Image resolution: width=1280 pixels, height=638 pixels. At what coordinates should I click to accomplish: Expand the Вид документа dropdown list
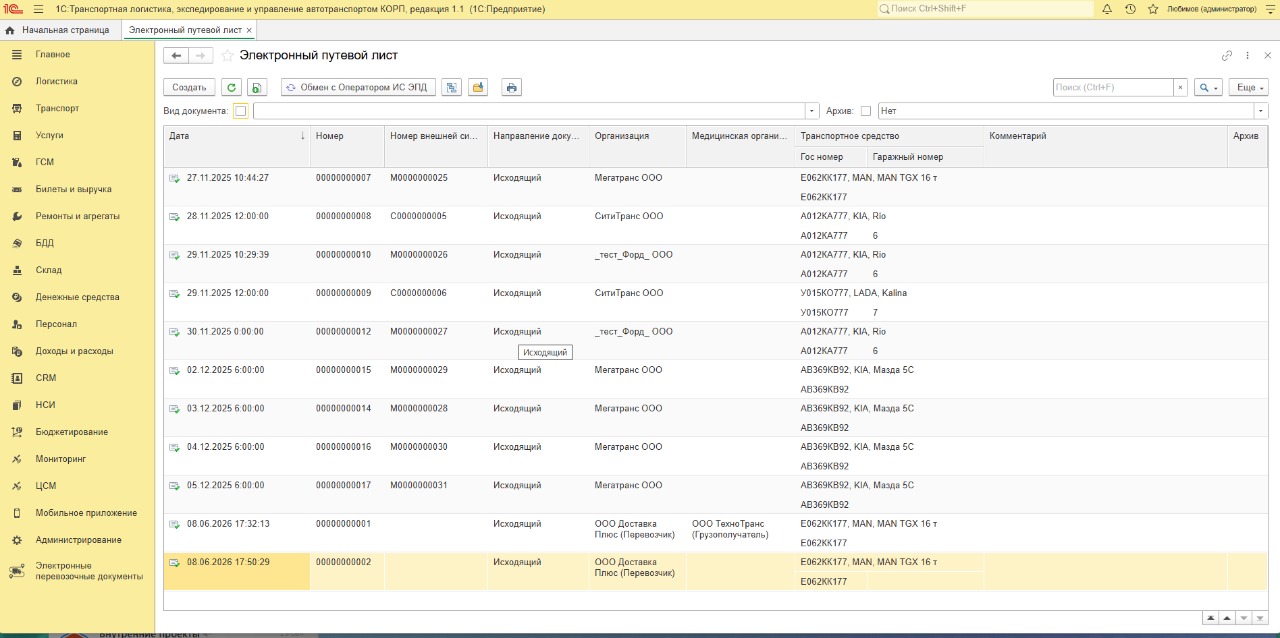coord(812,111)
